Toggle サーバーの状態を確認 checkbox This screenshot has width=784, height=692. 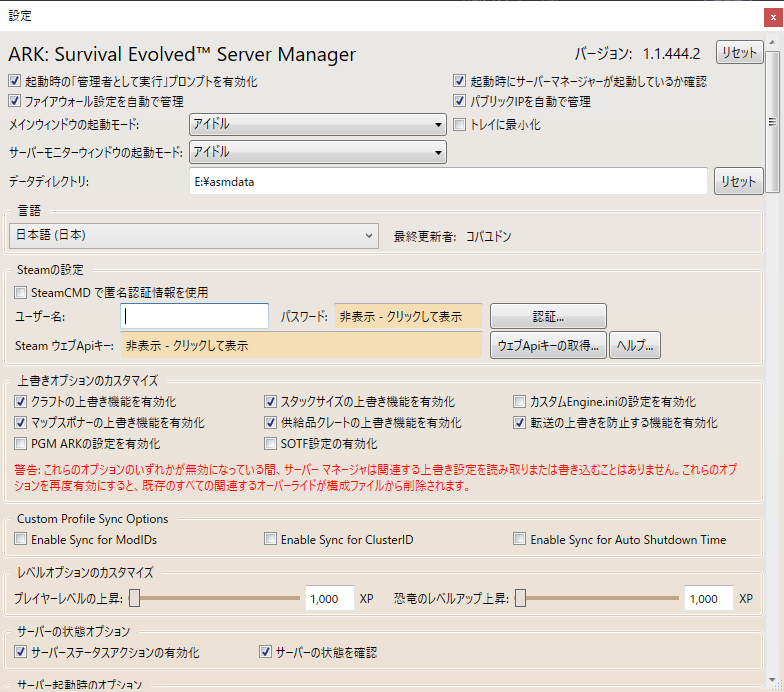coord(266,652)
